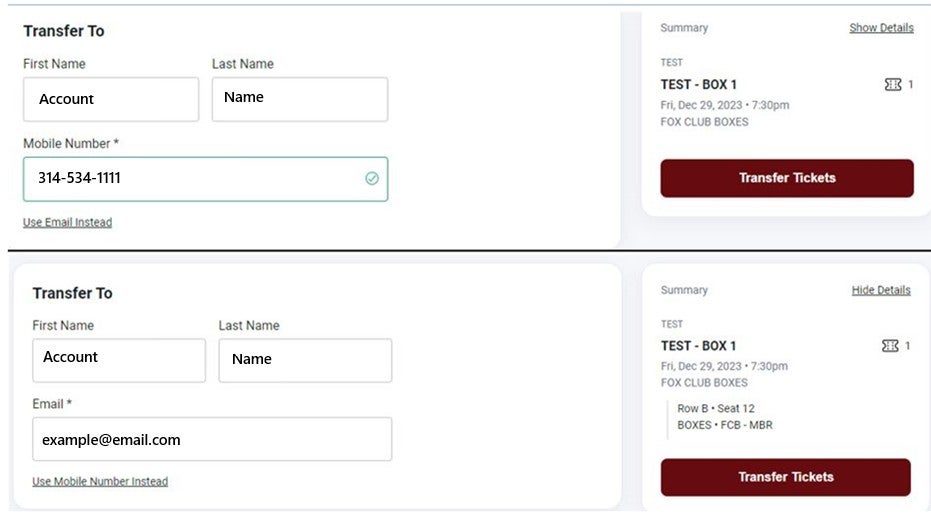Select TEST - BOX 1 title under Show Details
This screenshot has height=521, width=931.
698,85
